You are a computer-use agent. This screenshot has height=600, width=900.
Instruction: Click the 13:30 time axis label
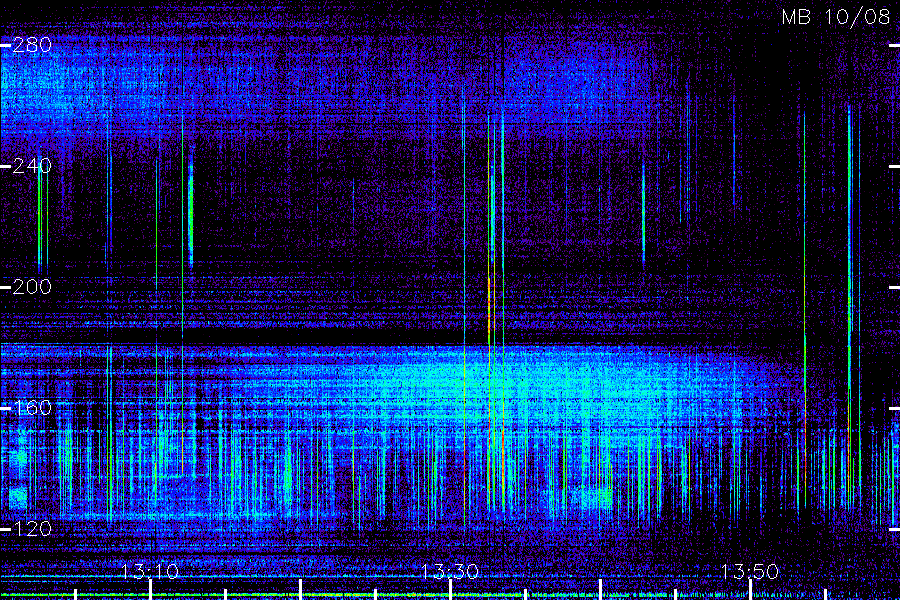[x=450, y=571]
